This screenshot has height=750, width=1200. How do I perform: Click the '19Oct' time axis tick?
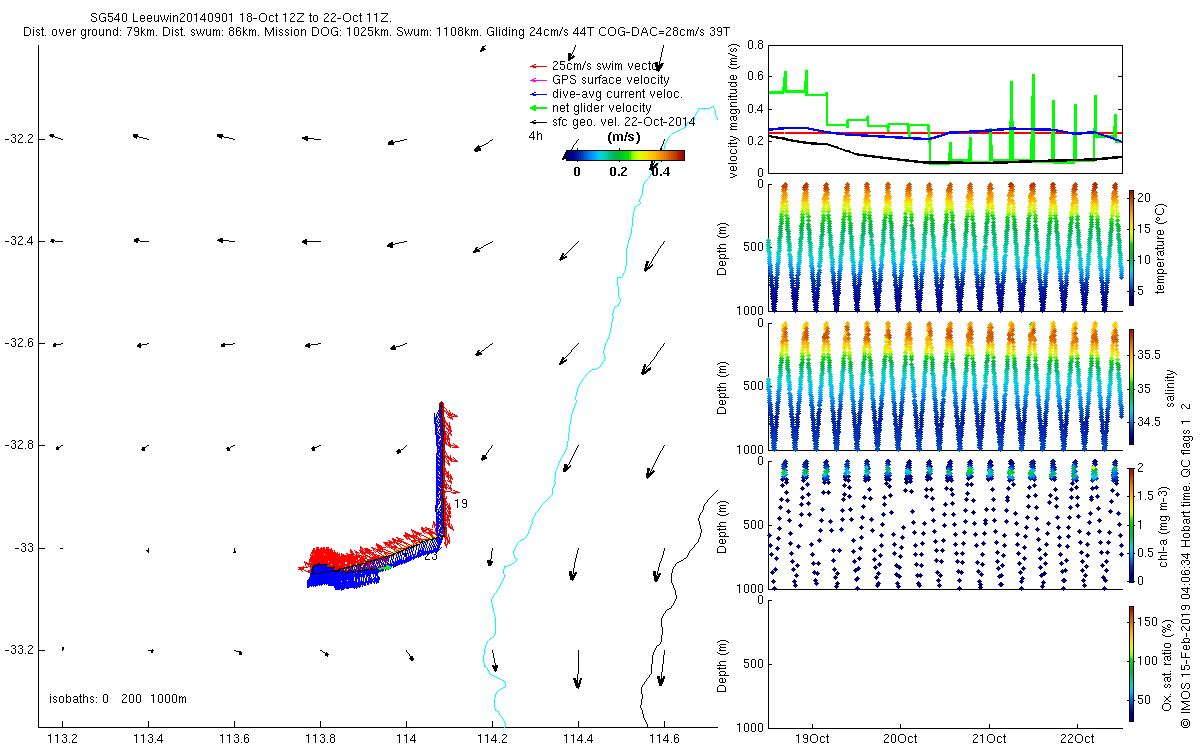812,739
